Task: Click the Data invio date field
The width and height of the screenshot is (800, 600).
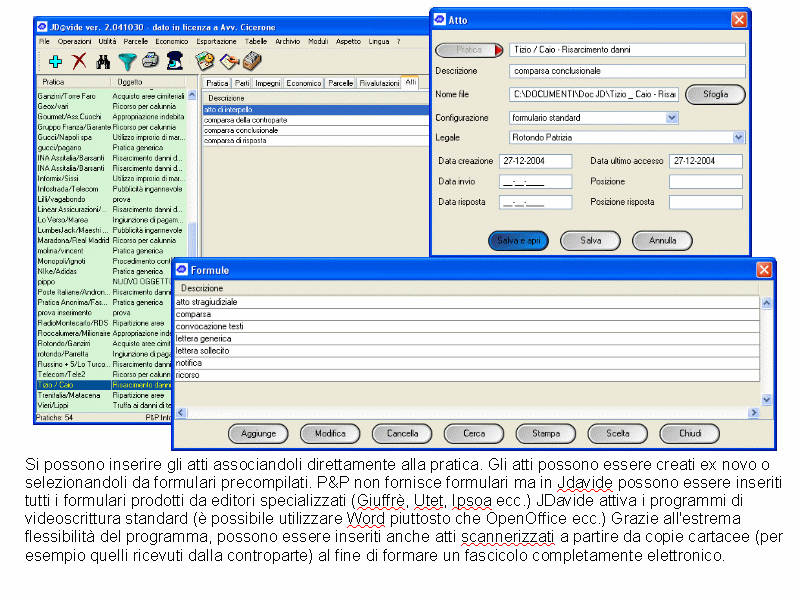Action: 535,182
